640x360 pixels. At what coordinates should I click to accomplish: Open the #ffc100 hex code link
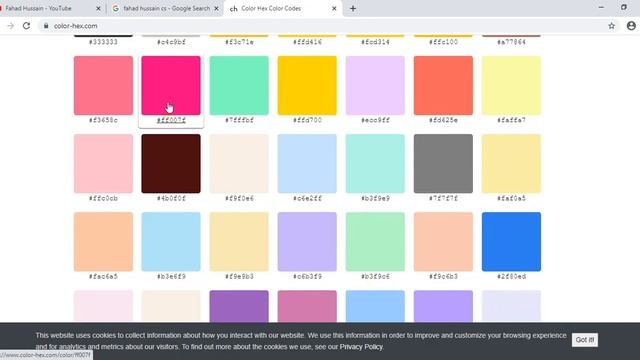tap(443, 42)
